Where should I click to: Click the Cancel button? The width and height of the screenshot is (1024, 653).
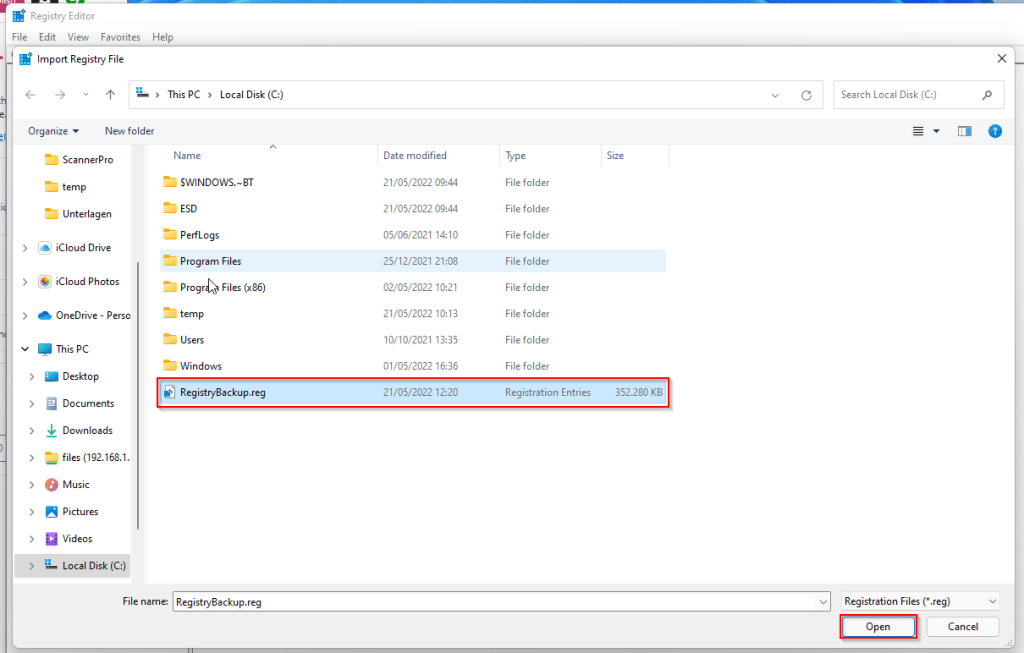pos(962,627)
